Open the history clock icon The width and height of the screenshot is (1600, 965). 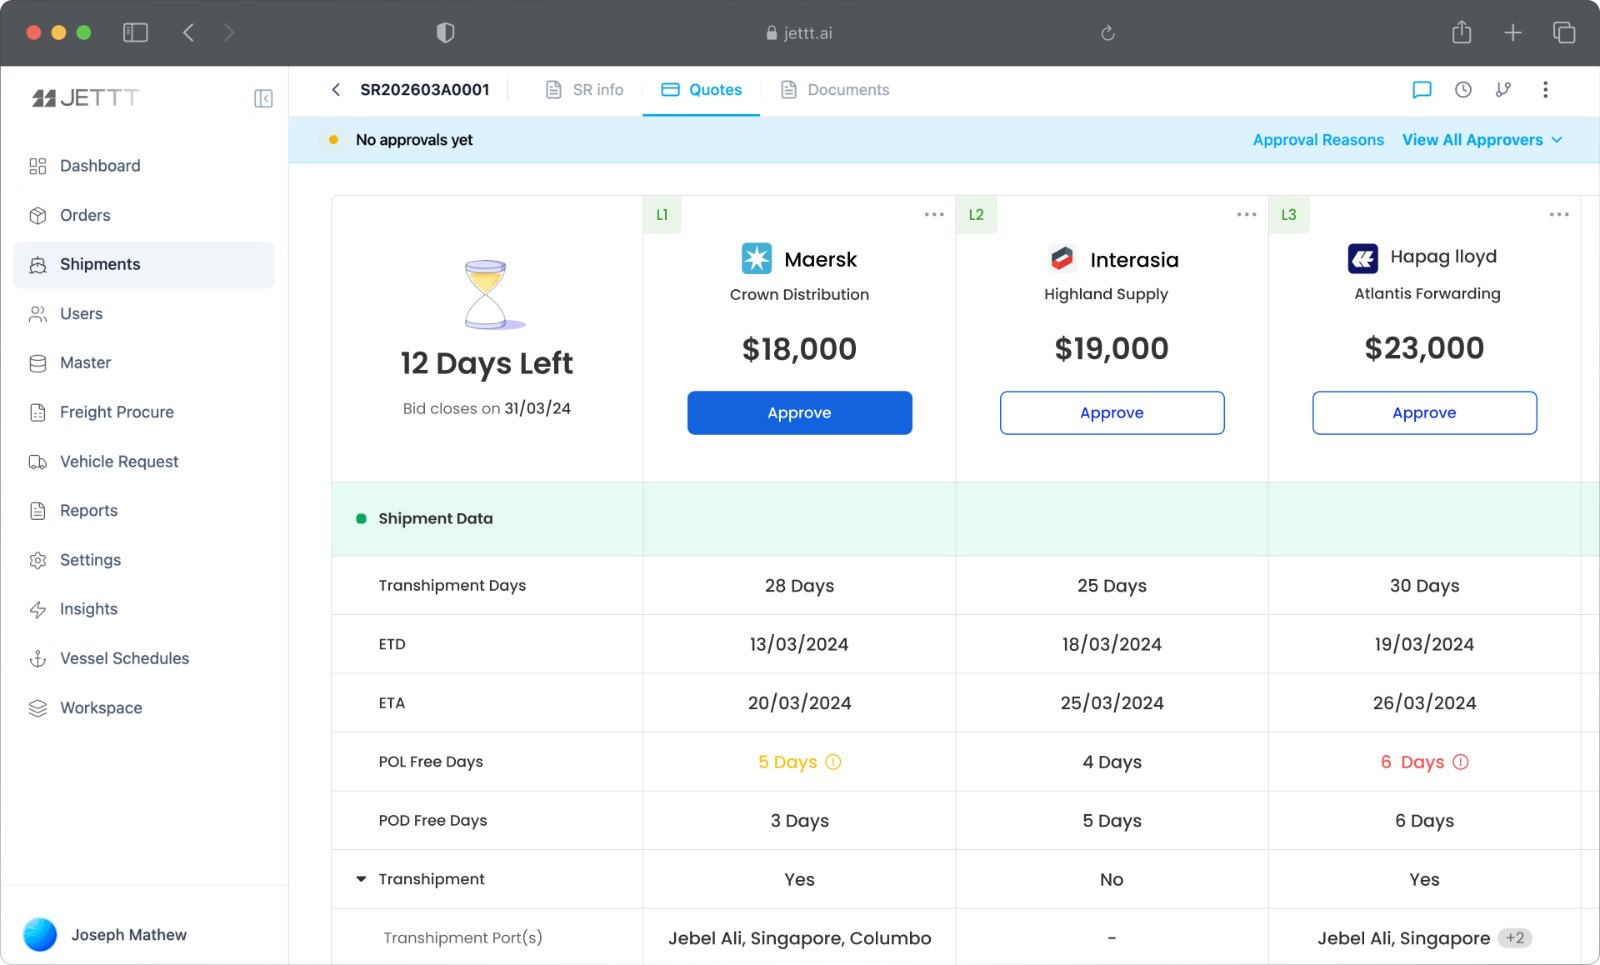tap(1463, 90)
